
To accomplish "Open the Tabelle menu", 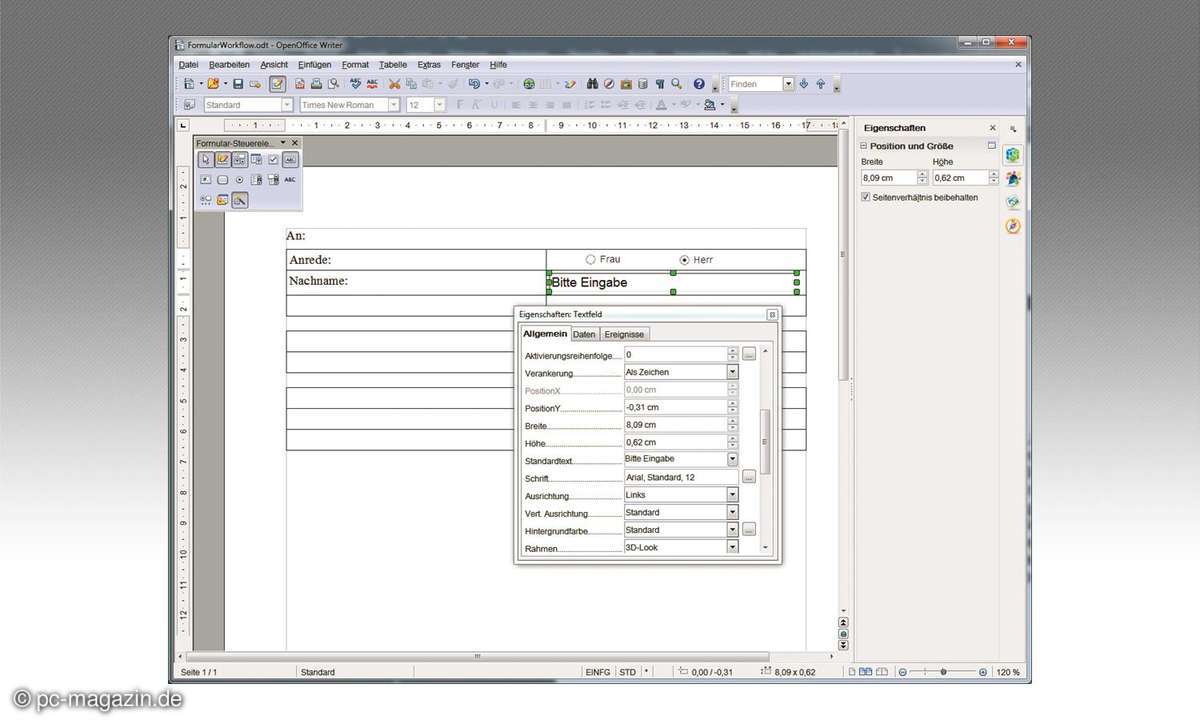I will tap(393, 65).
